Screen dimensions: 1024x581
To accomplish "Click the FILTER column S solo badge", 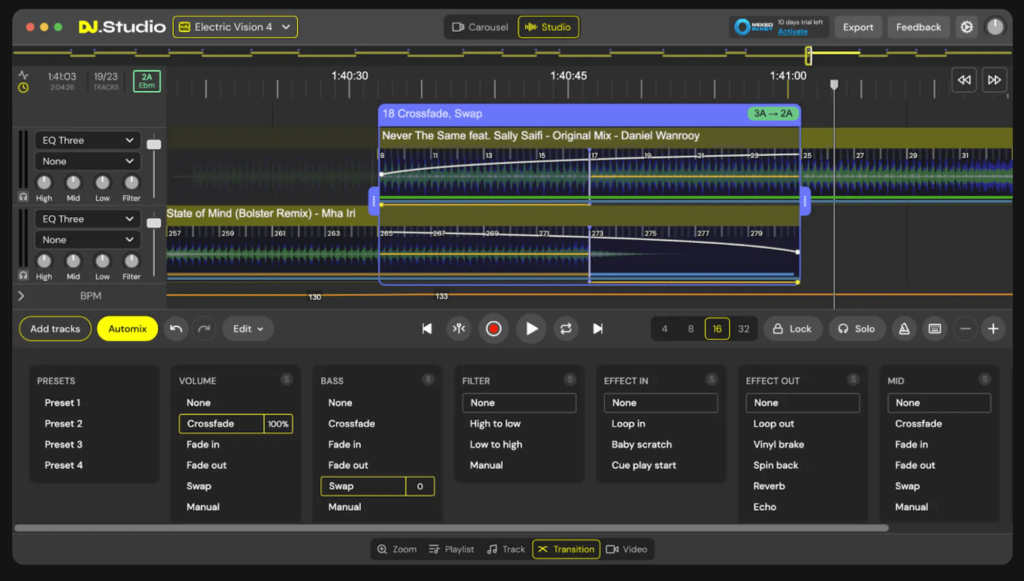I will 569,379.
